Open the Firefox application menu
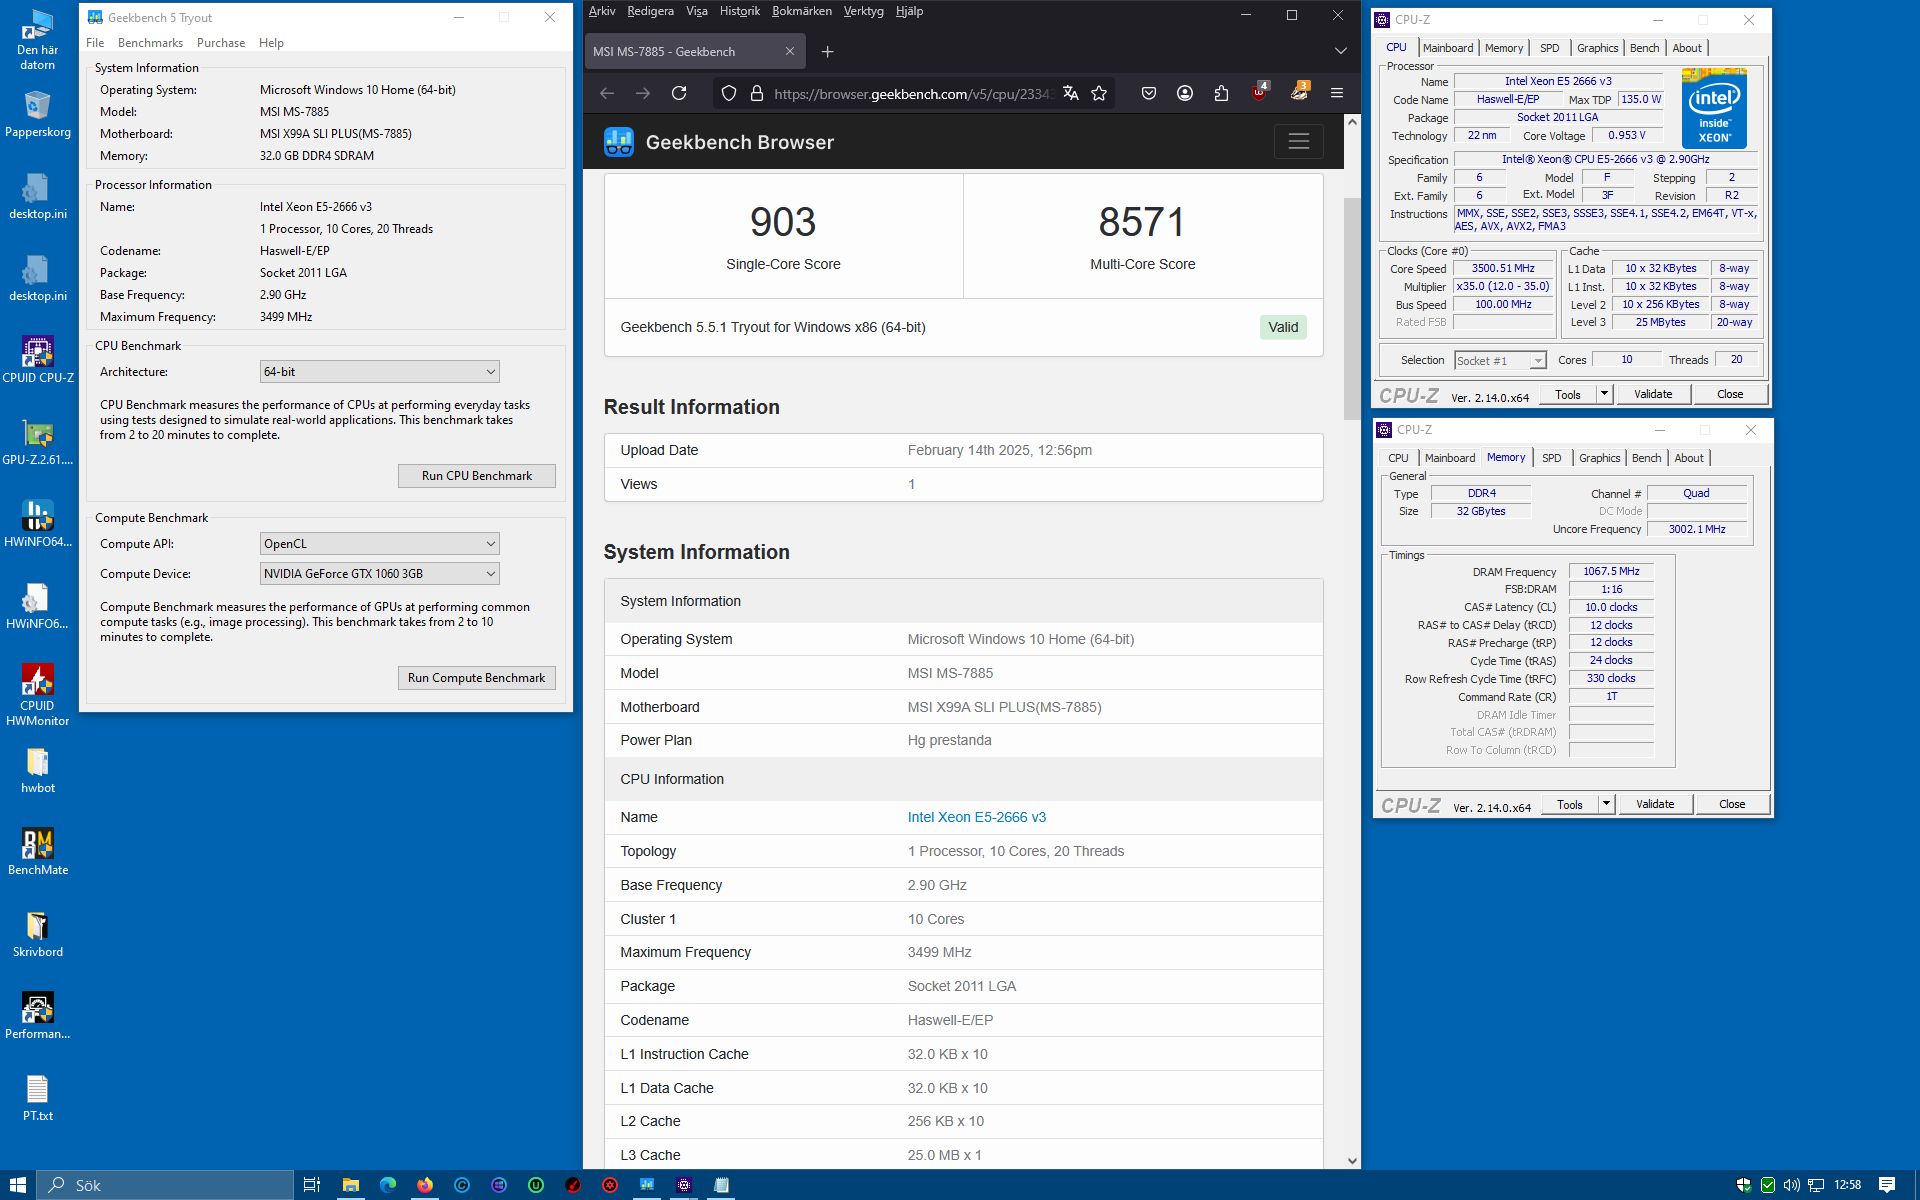 coord(1337,93)
